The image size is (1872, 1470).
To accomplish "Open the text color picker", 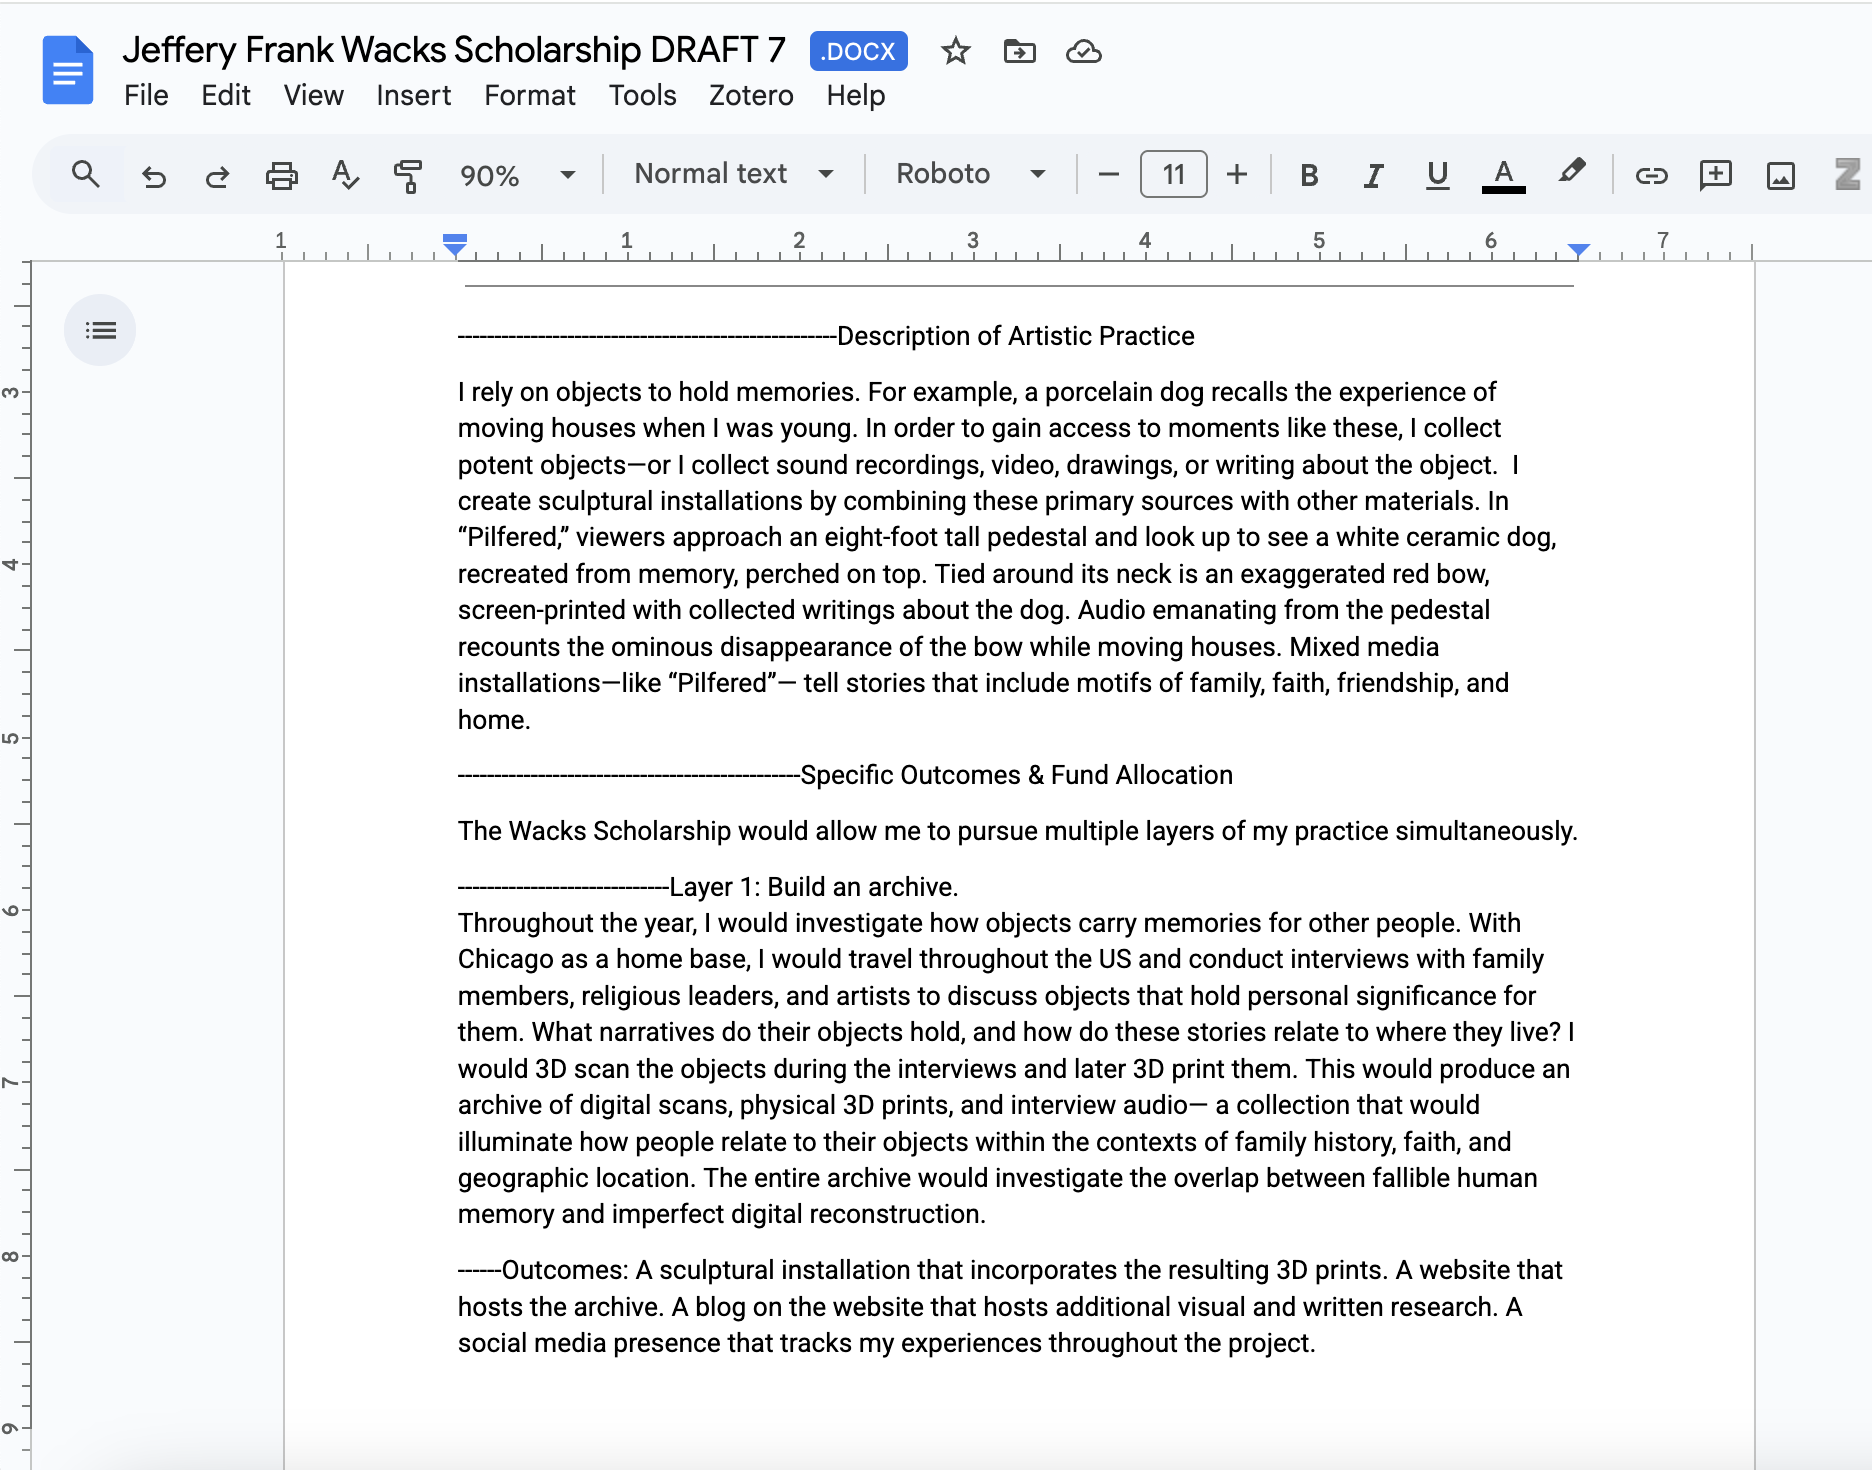I will point(1502,176).
